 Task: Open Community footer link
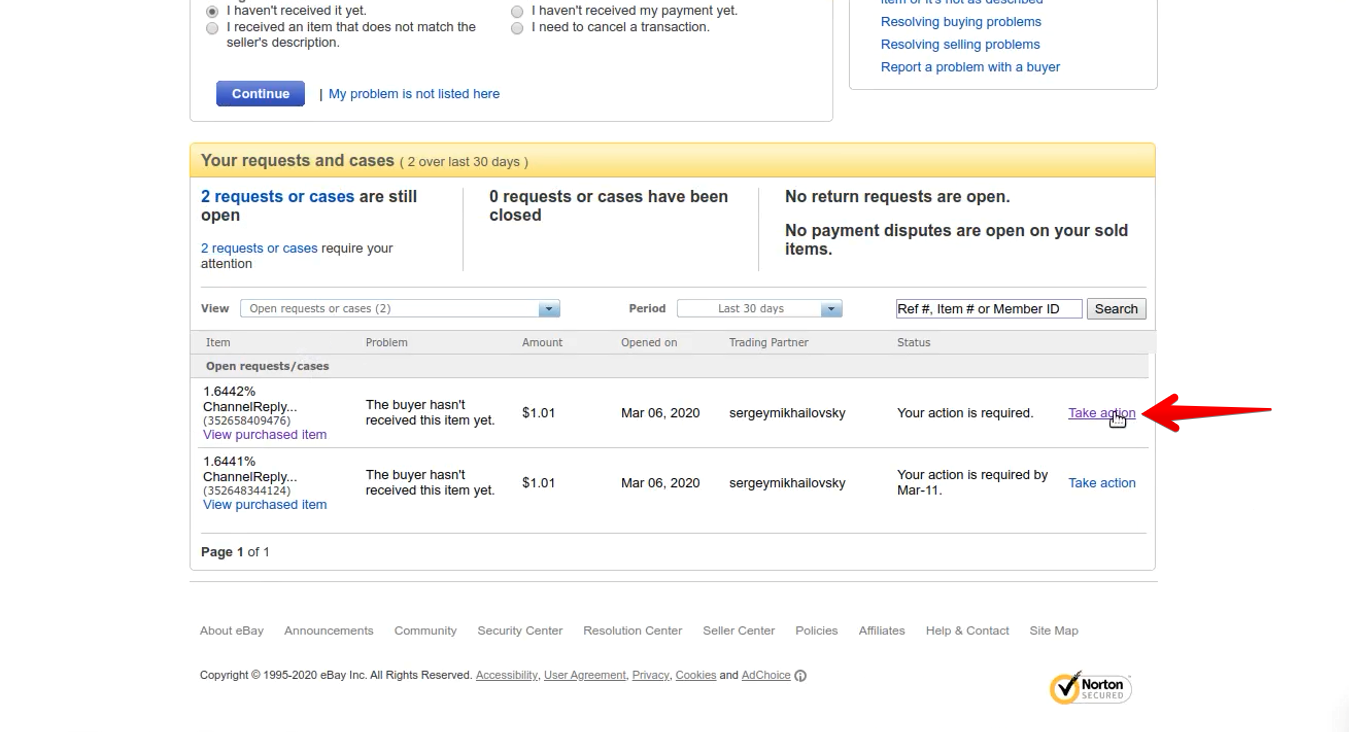pyautogui.click(x=425, y=631)
